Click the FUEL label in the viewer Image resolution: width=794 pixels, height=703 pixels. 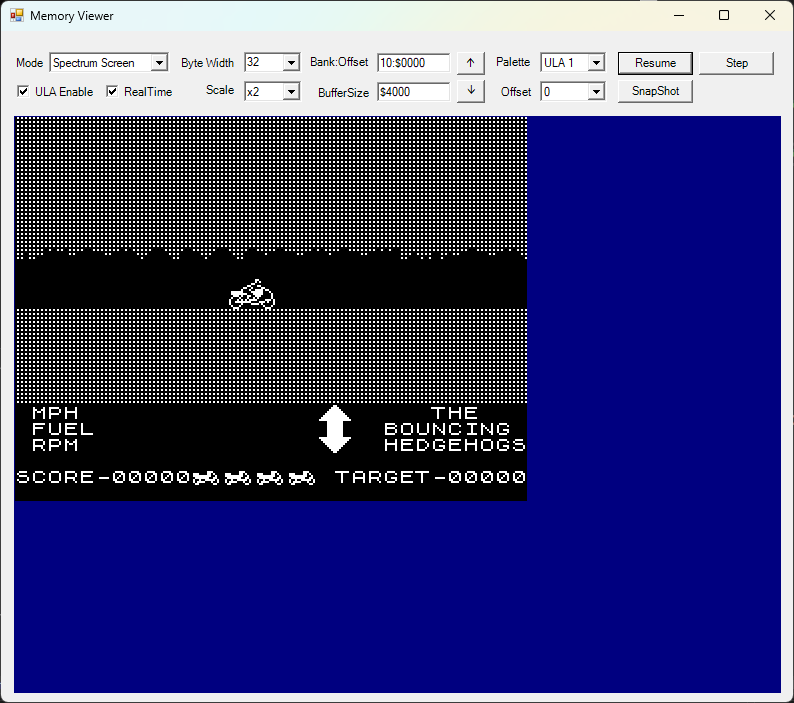[63, 429]
